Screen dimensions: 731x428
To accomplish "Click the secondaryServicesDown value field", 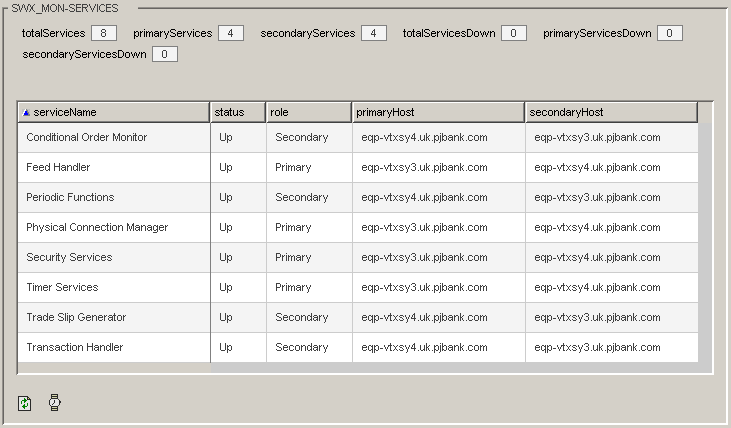I will pos(165,53).
